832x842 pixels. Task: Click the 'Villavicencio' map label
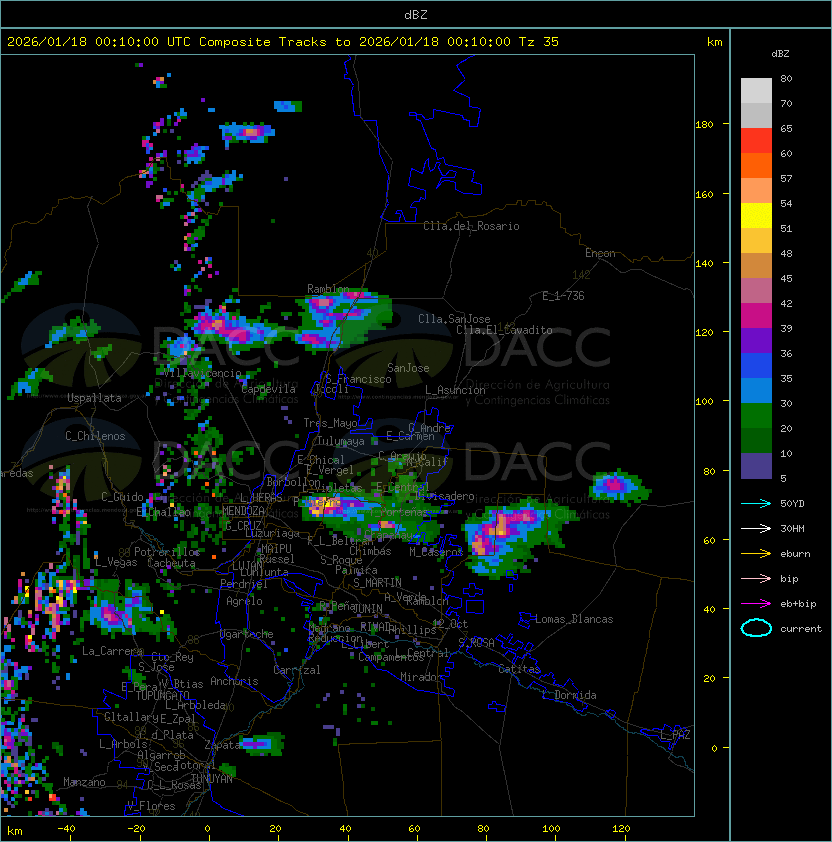202,373
